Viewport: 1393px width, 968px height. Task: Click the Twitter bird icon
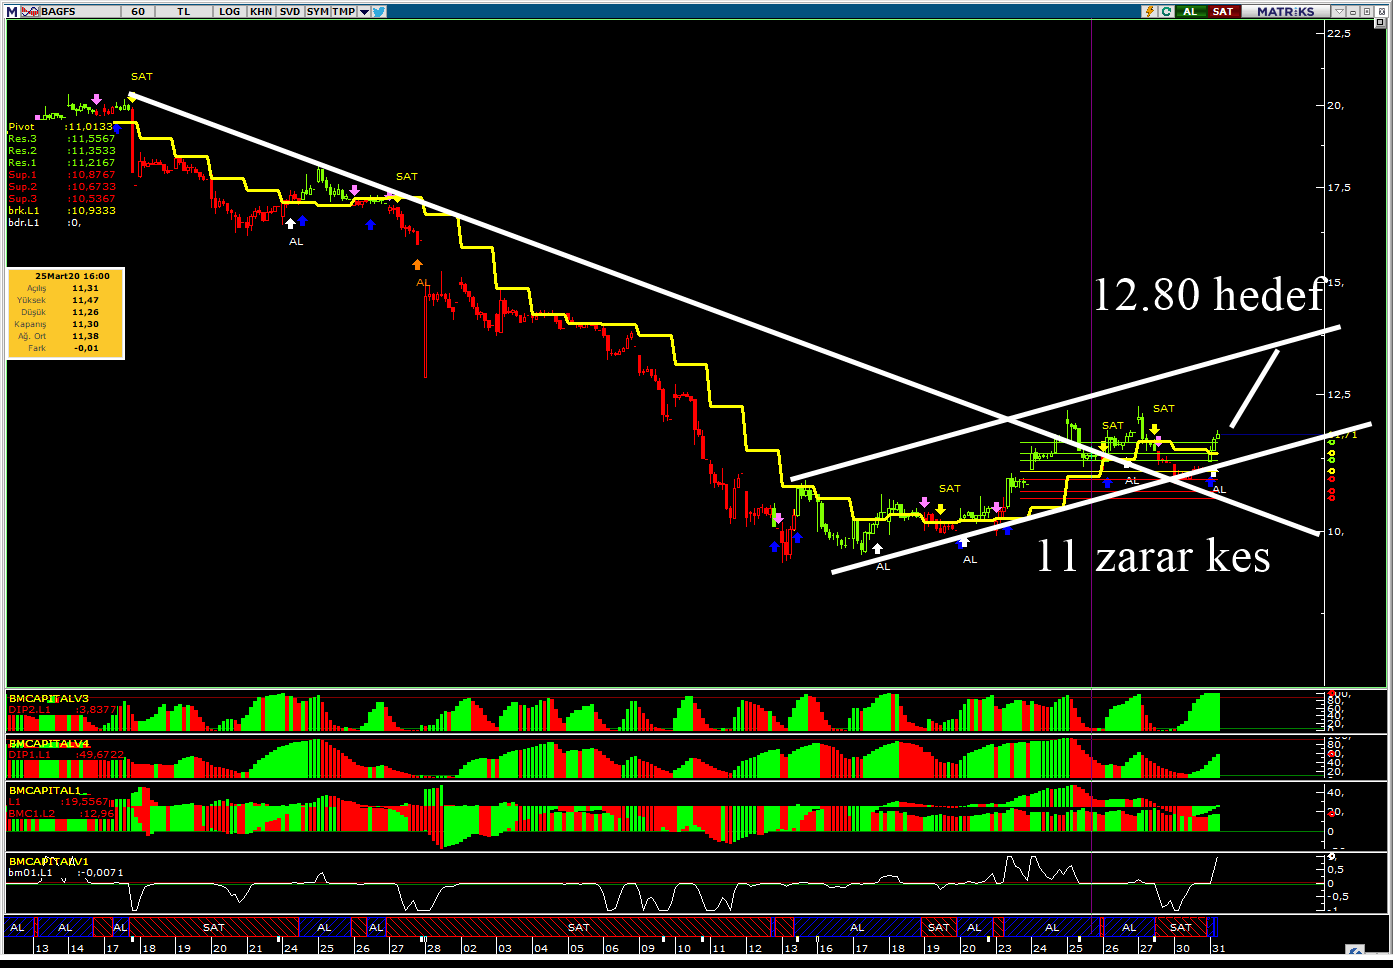(x=379, y=12)
